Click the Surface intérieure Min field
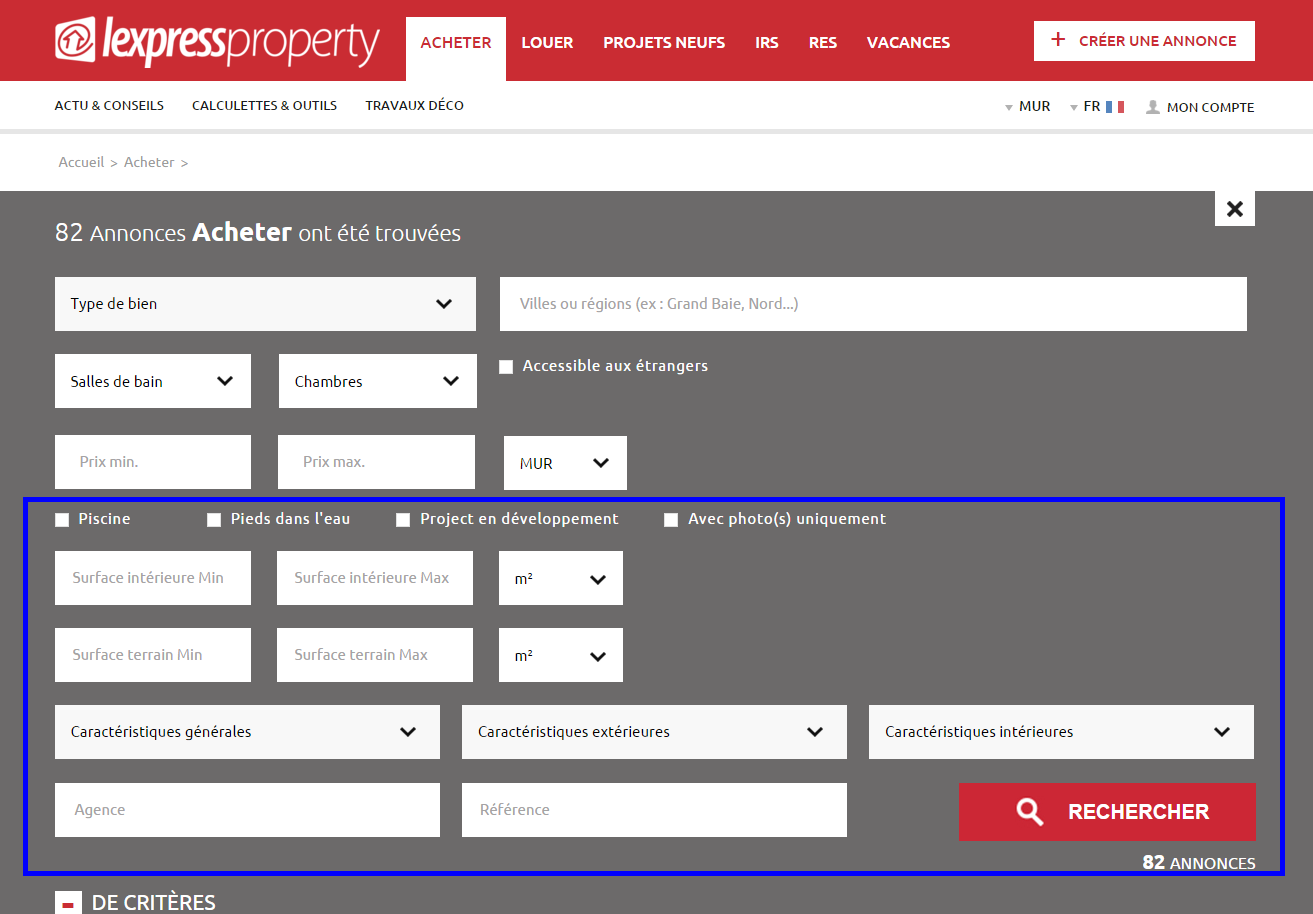 pos(153,578)
